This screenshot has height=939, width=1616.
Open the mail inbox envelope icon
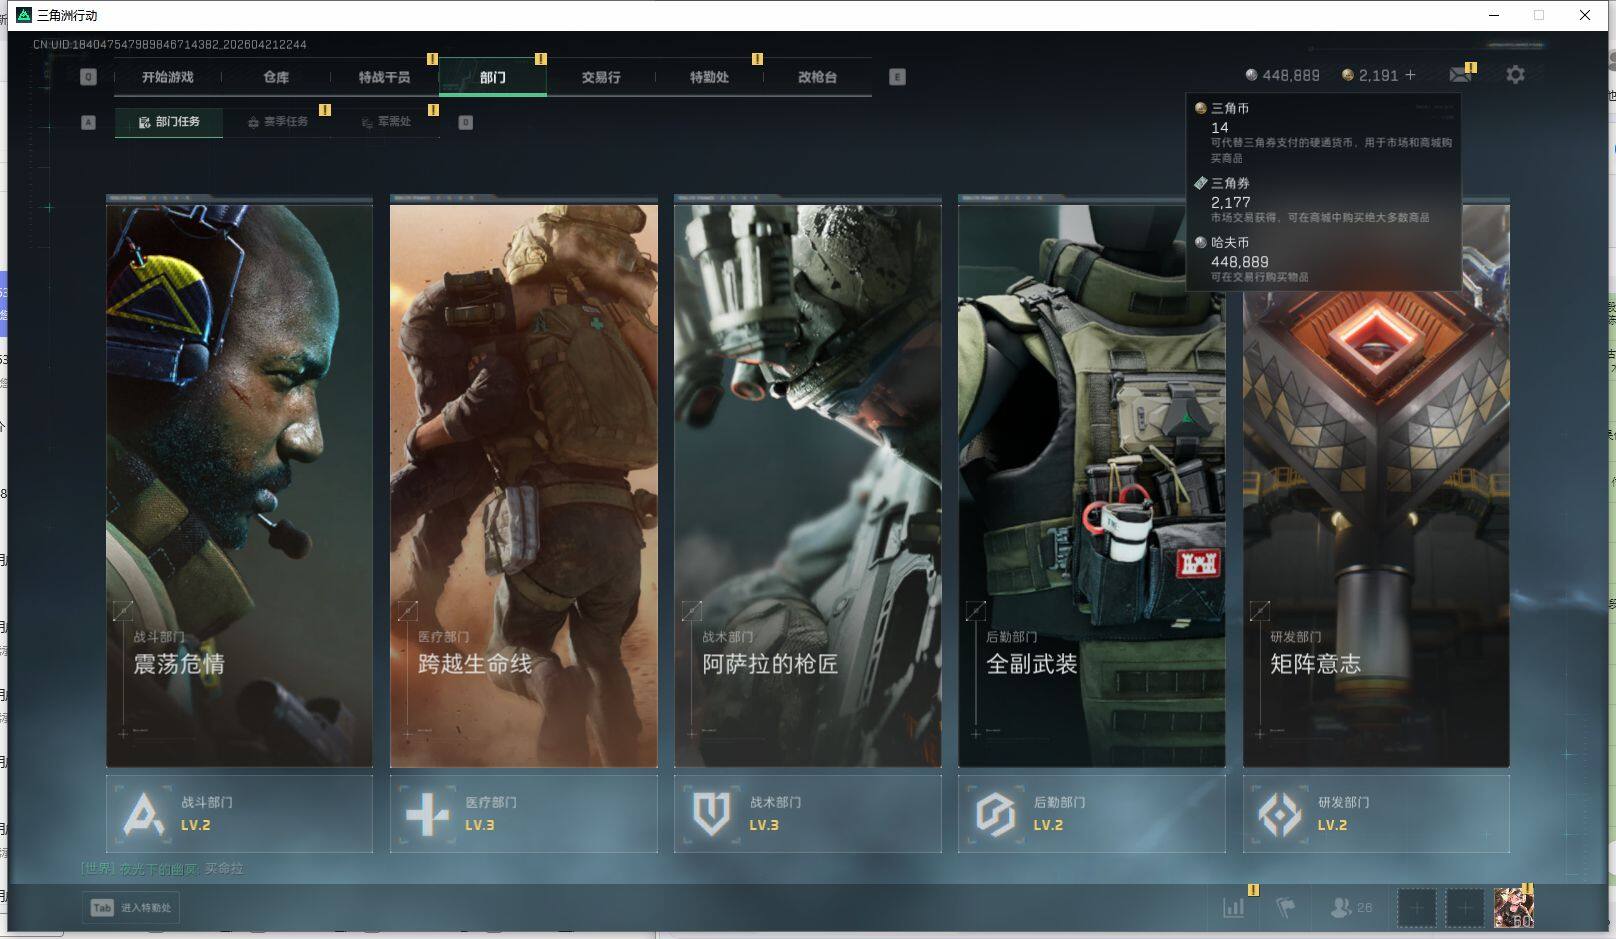point(1459,75)
